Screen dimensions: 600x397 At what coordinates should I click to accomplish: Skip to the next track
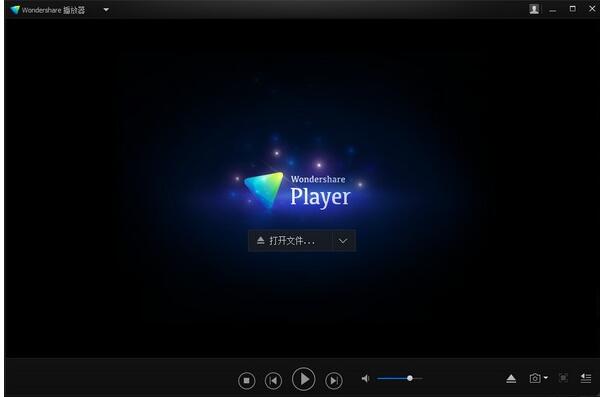[334, 381]
